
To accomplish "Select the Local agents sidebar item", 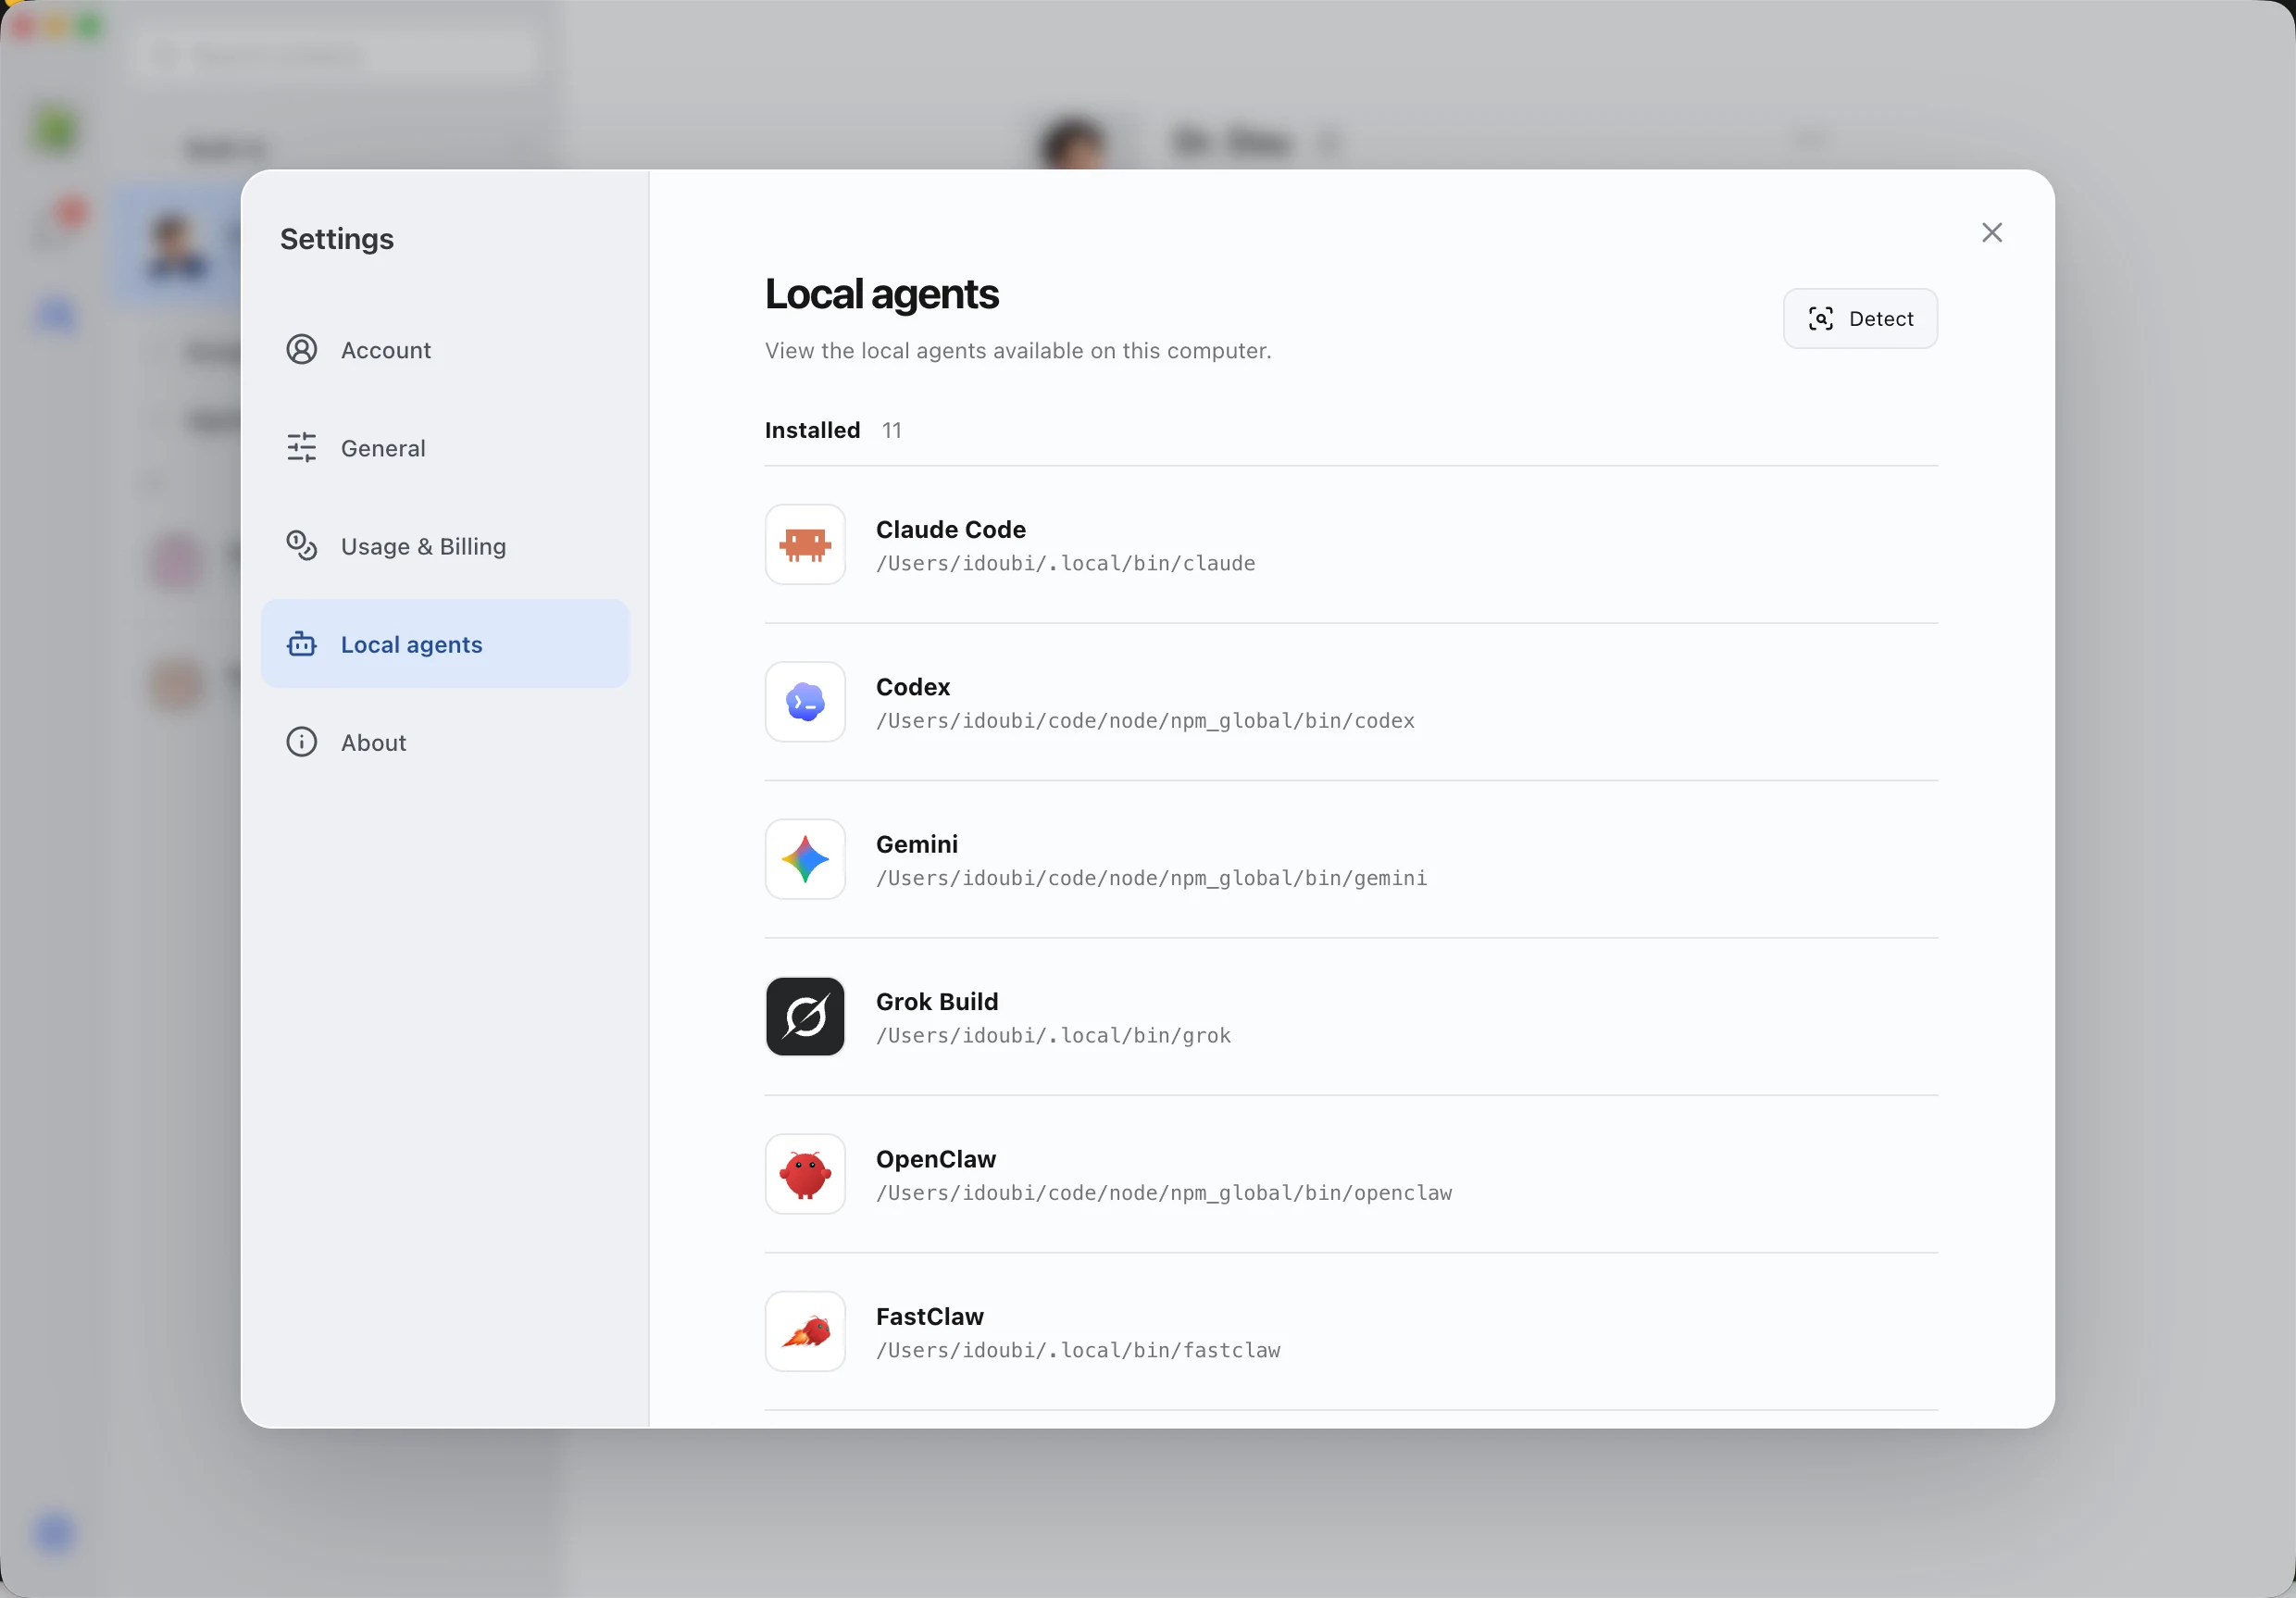I will (445, 644).
